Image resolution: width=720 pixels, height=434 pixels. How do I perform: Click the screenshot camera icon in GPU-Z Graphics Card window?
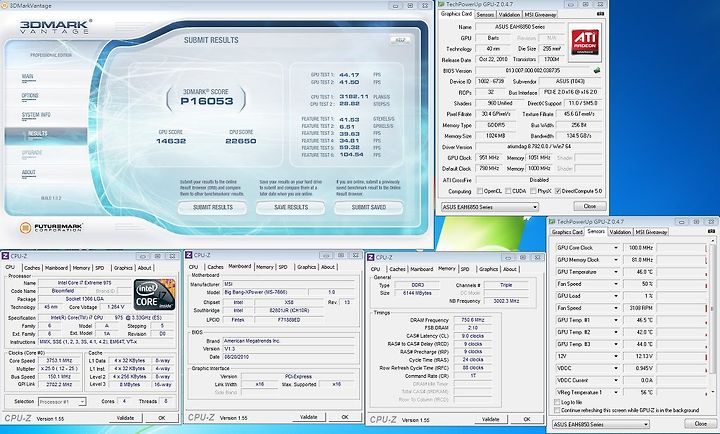600,14
